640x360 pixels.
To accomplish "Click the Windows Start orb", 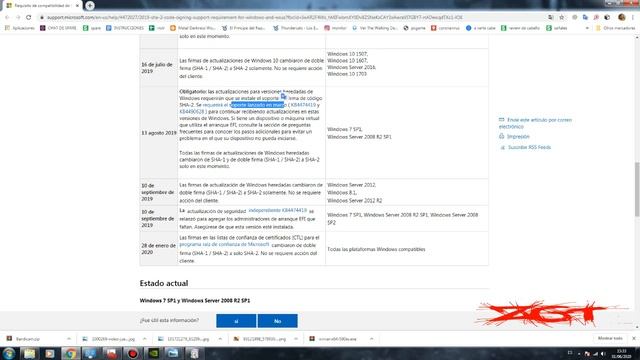I will (x=9, y=353).
